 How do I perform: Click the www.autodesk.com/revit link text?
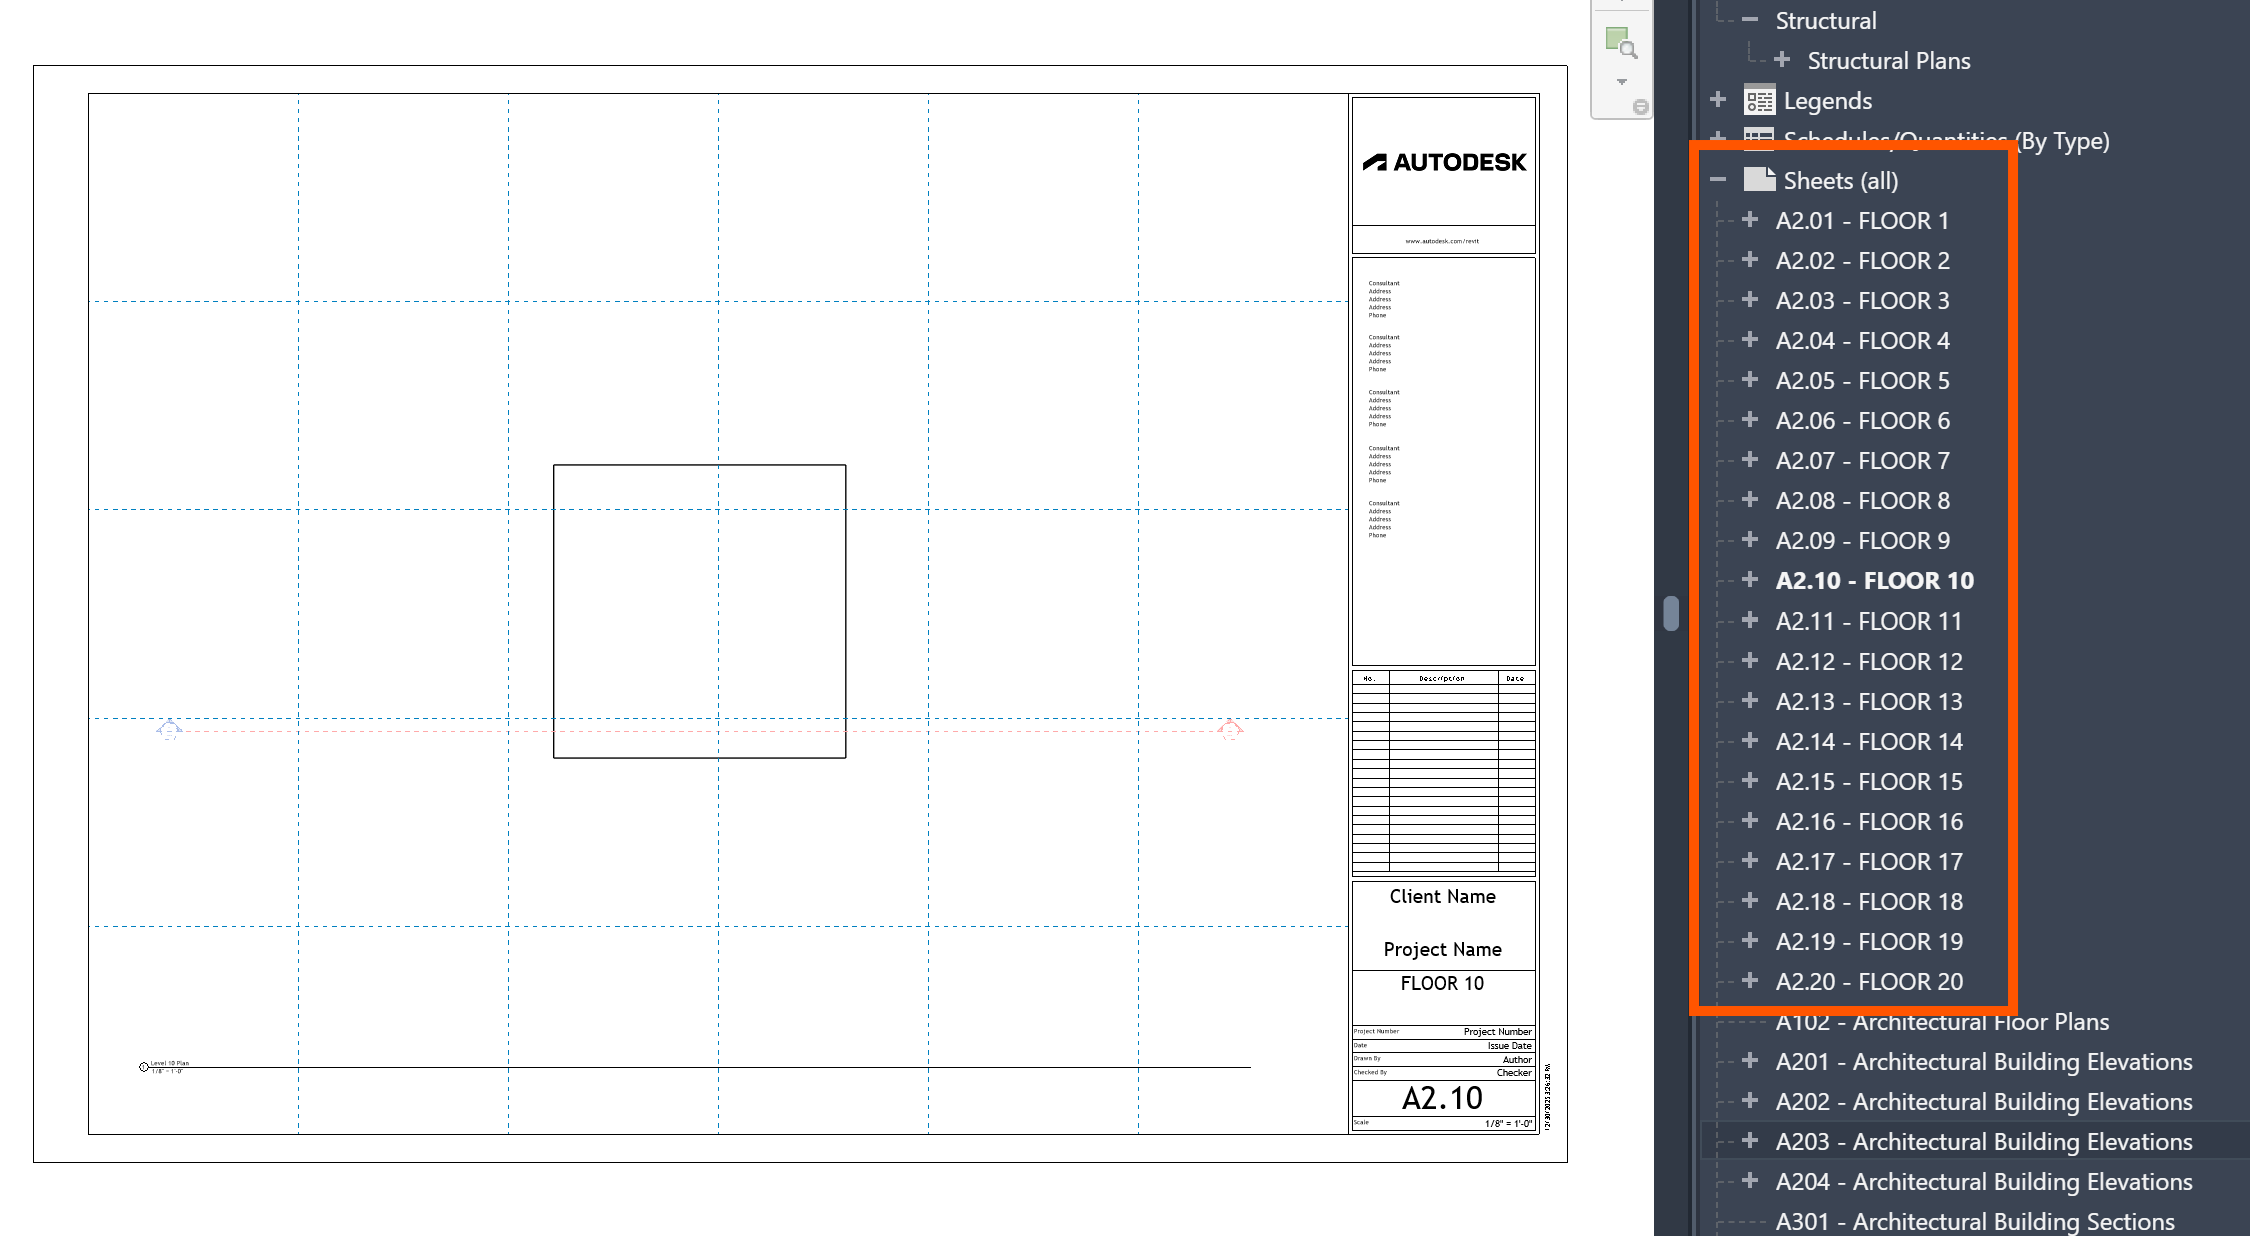tap(1442, 241)
